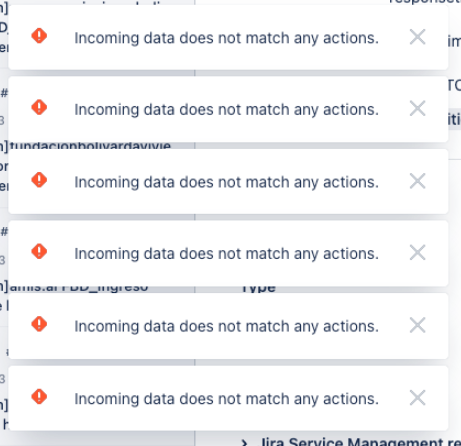Select the error icon in the second toast
This screenshot has width=461, height=446.
pos(39,107)
